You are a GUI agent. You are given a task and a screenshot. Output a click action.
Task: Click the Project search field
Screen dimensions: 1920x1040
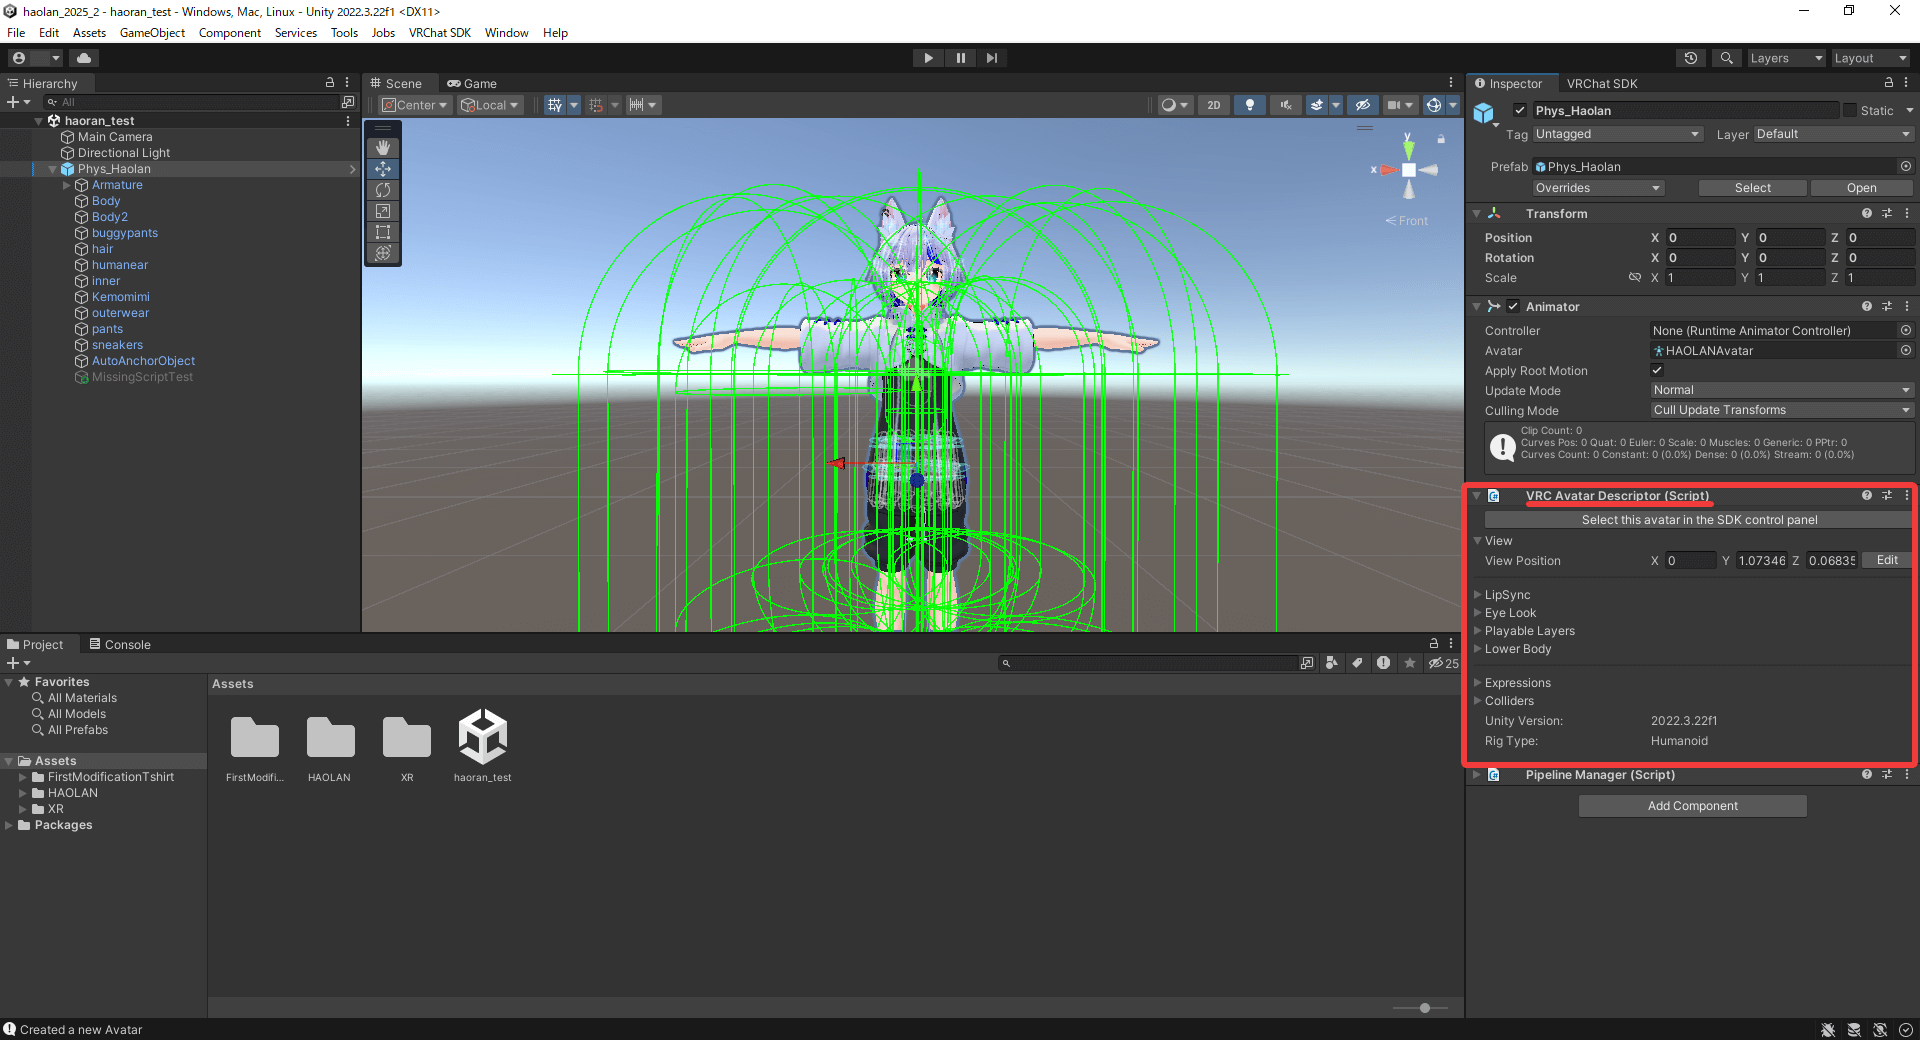coord(1148,663)
